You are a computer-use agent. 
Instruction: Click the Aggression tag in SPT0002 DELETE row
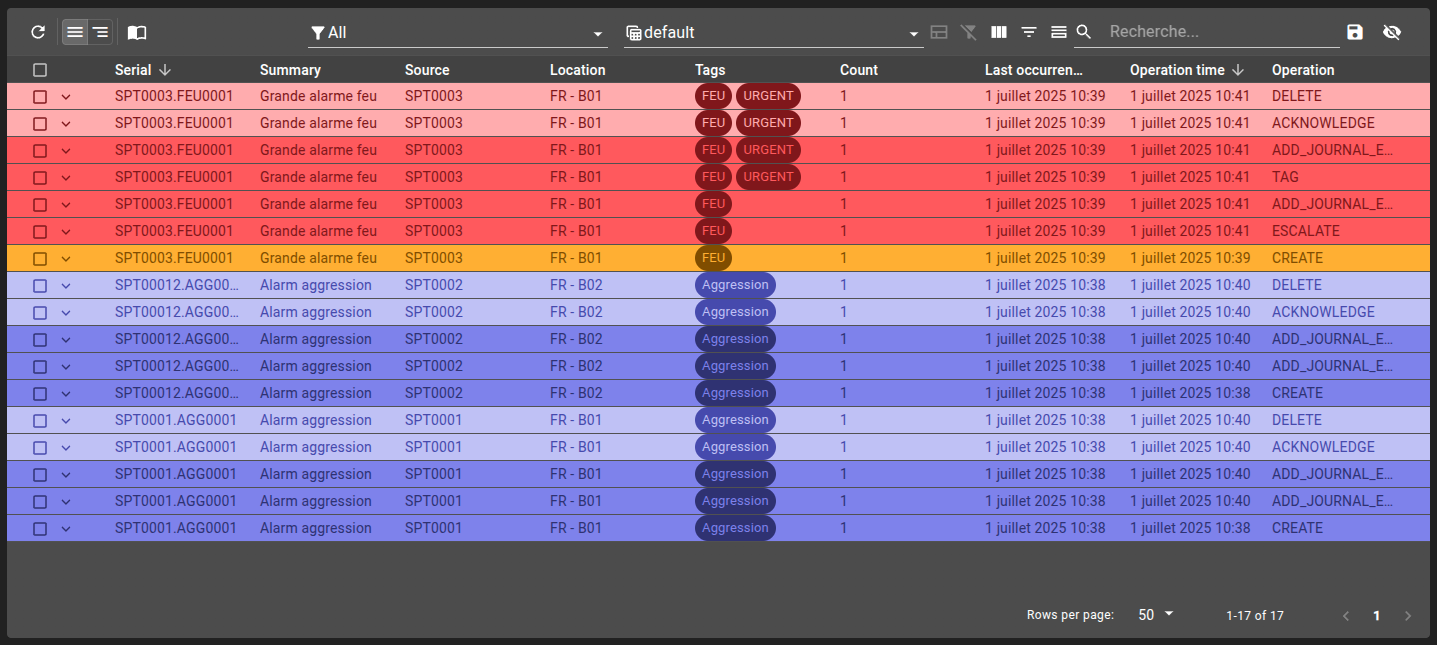[x=735, y=285]
